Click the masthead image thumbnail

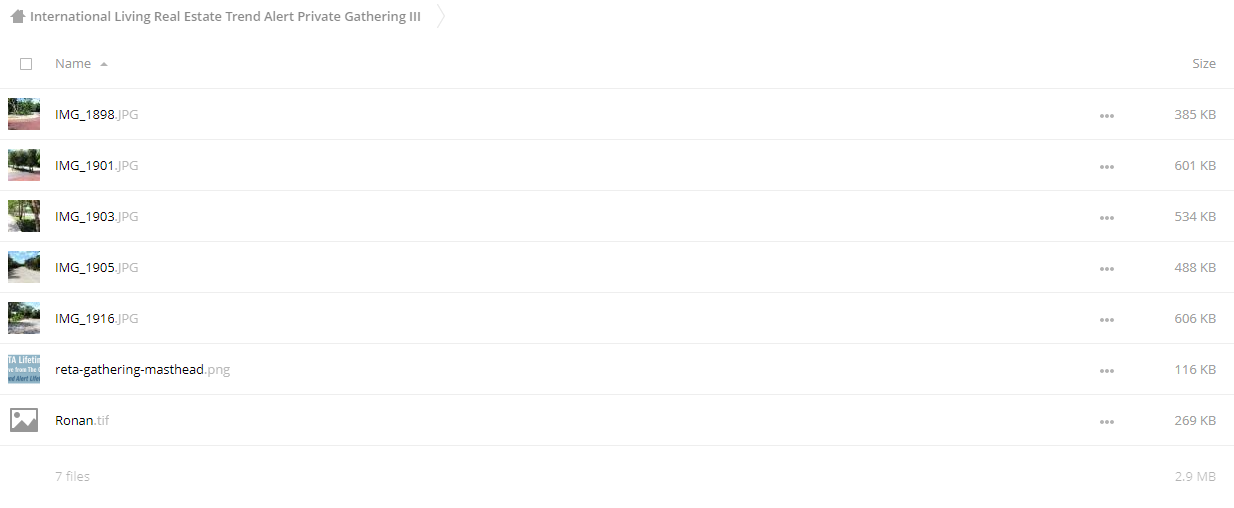(x=24, y=369)
